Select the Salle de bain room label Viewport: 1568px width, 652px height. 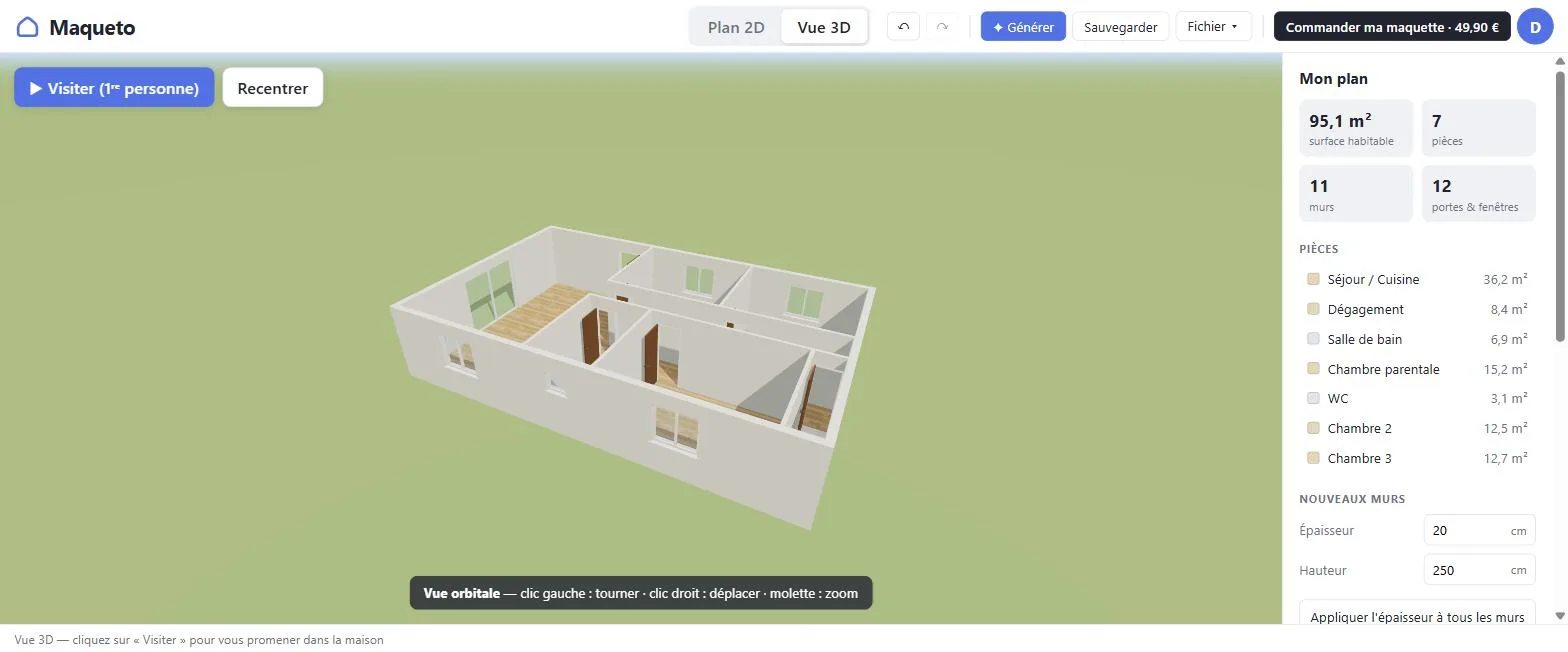(1365, 340)
